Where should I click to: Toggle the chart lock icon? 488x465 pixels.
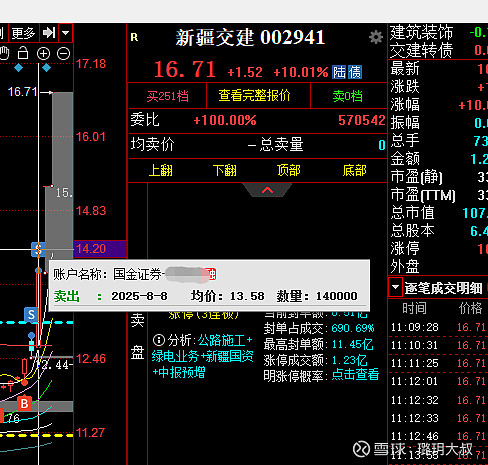tap(23, 53)
